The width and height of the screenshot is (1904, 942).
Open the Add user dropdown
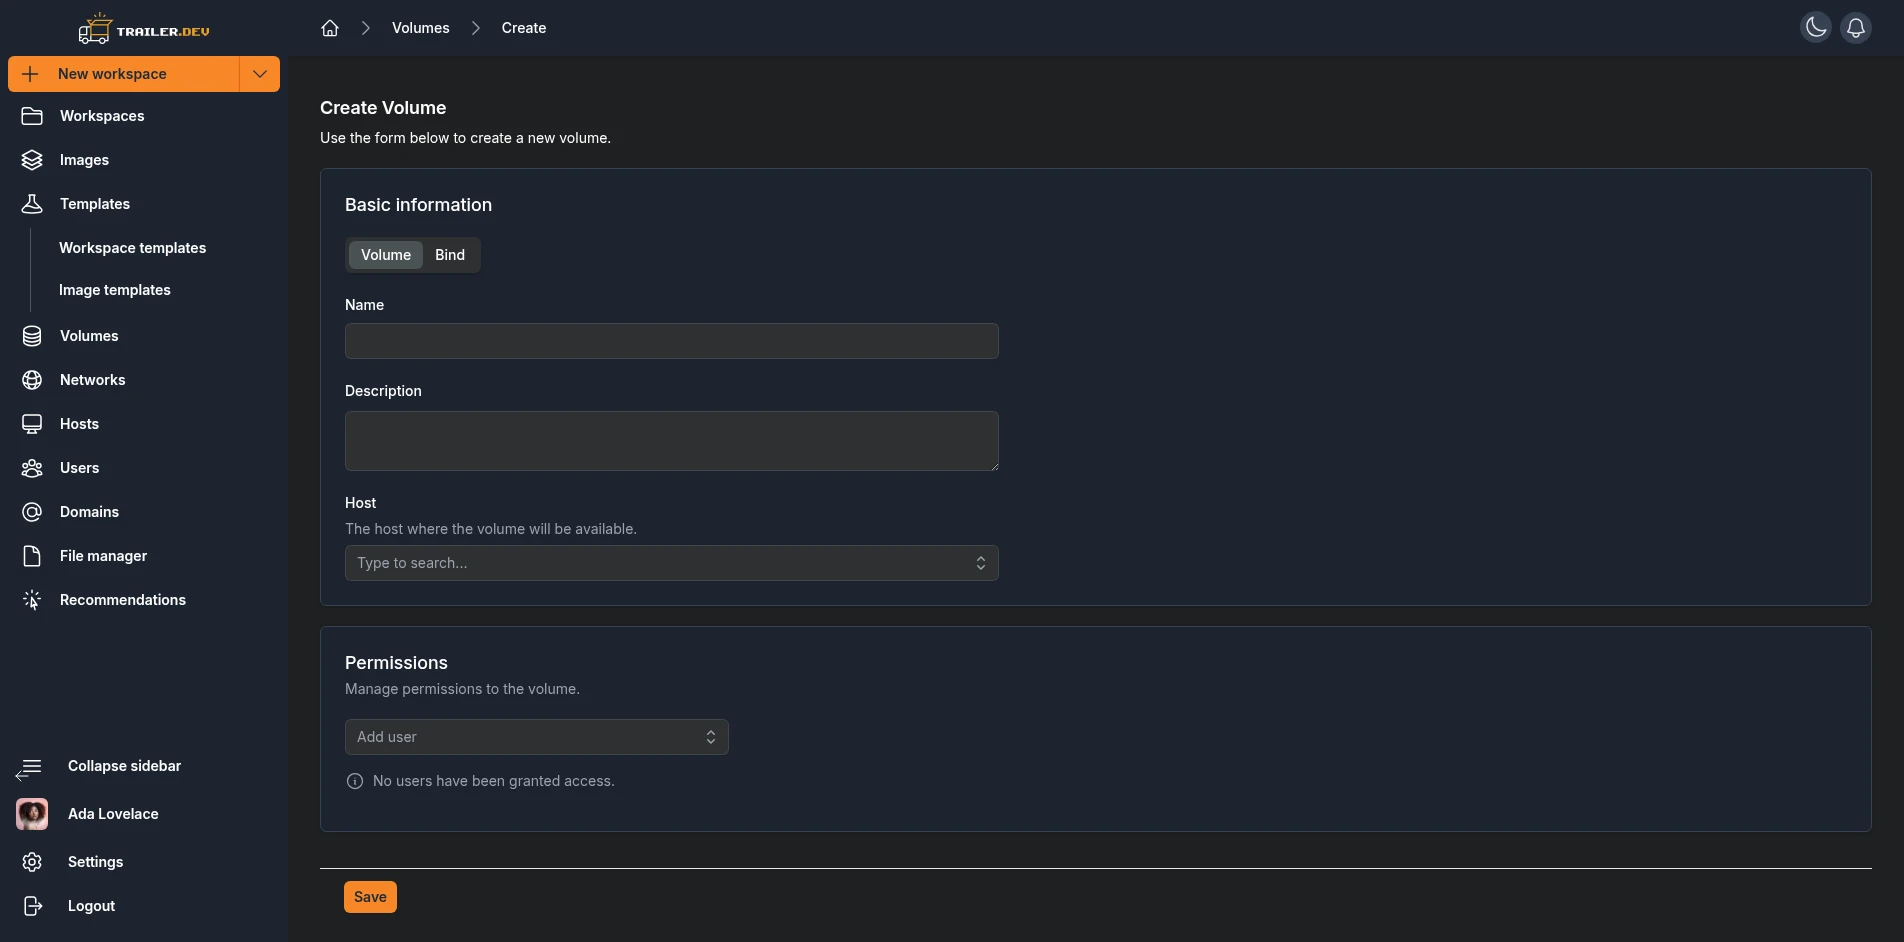pyautogui.click(x=536, y=737)
